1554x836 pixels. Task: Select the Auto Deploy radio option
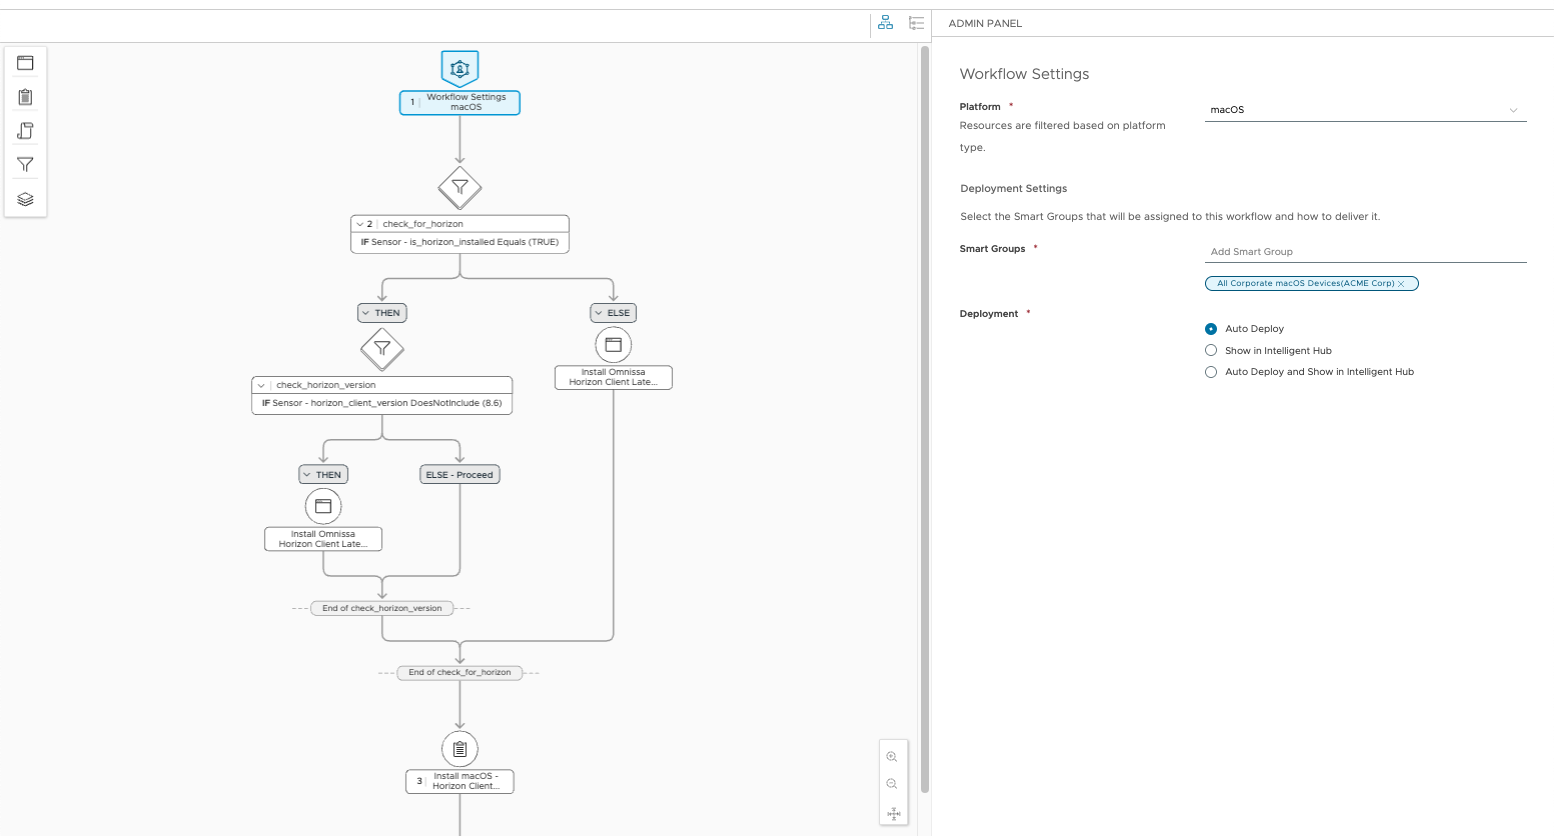click(x=1211, y=329)
